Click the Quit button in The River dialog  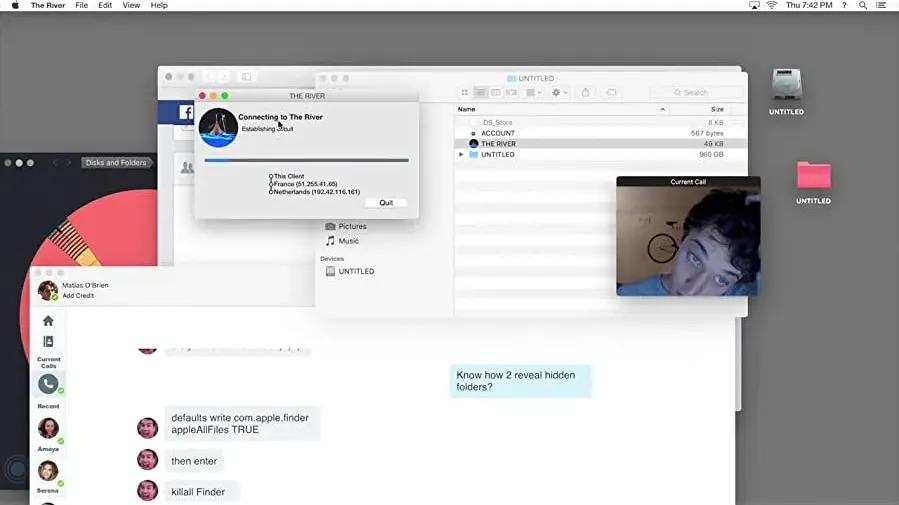click(x=386, y=203)
